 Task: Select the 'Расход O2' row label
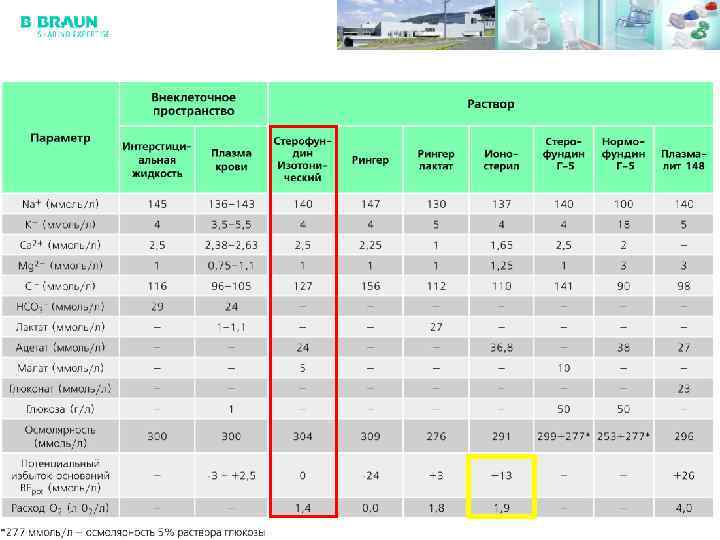click(x=60, y=508)
